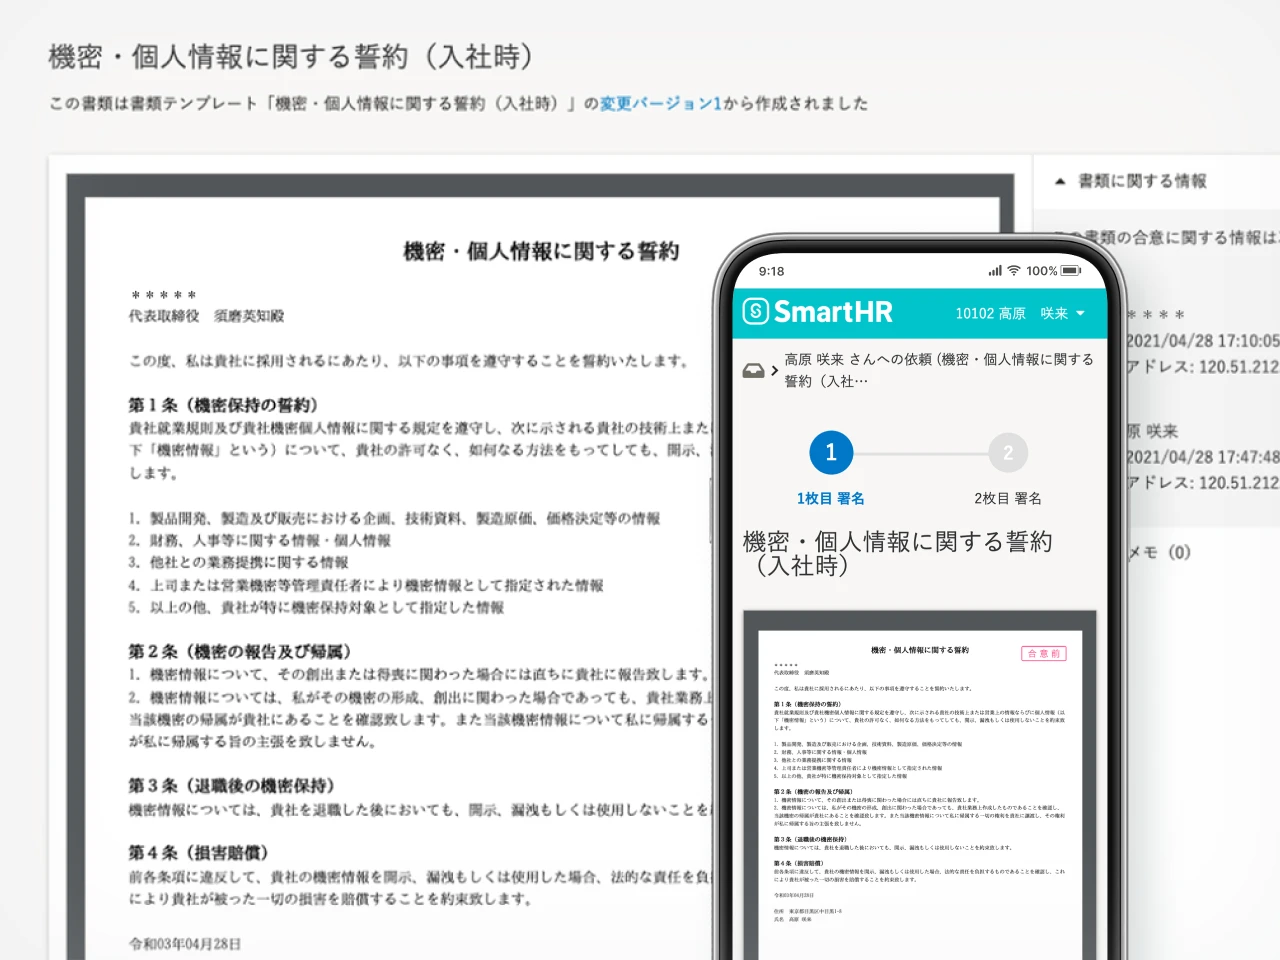Image resolution: width=1280 pixels, height=960 pixels.
Task: Click the 2枚目 署名 step label
Action: (1008, 498)
